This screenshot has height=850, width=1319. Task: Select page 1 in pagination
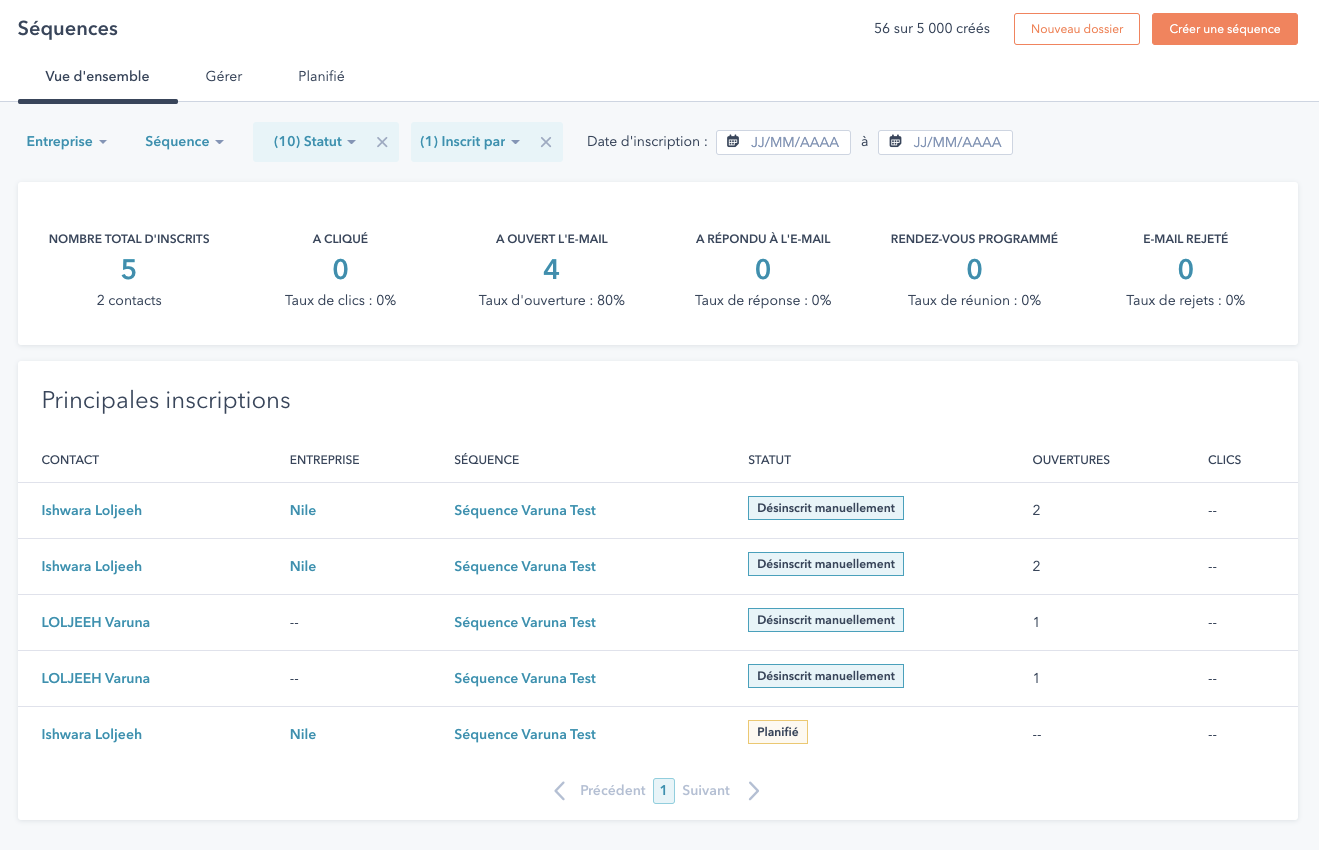663,791
